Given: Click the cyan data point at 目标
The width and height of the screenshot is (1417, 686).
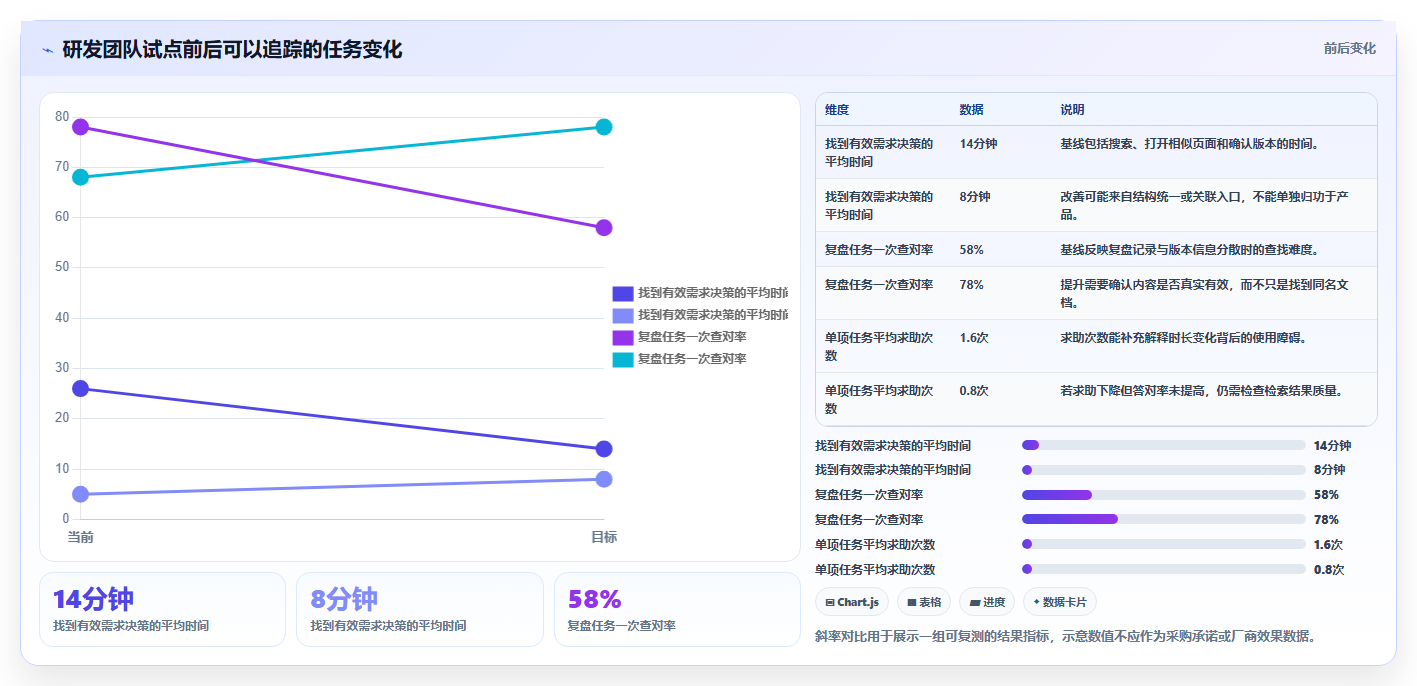Looking at the screenshot, I should [604, 127].
